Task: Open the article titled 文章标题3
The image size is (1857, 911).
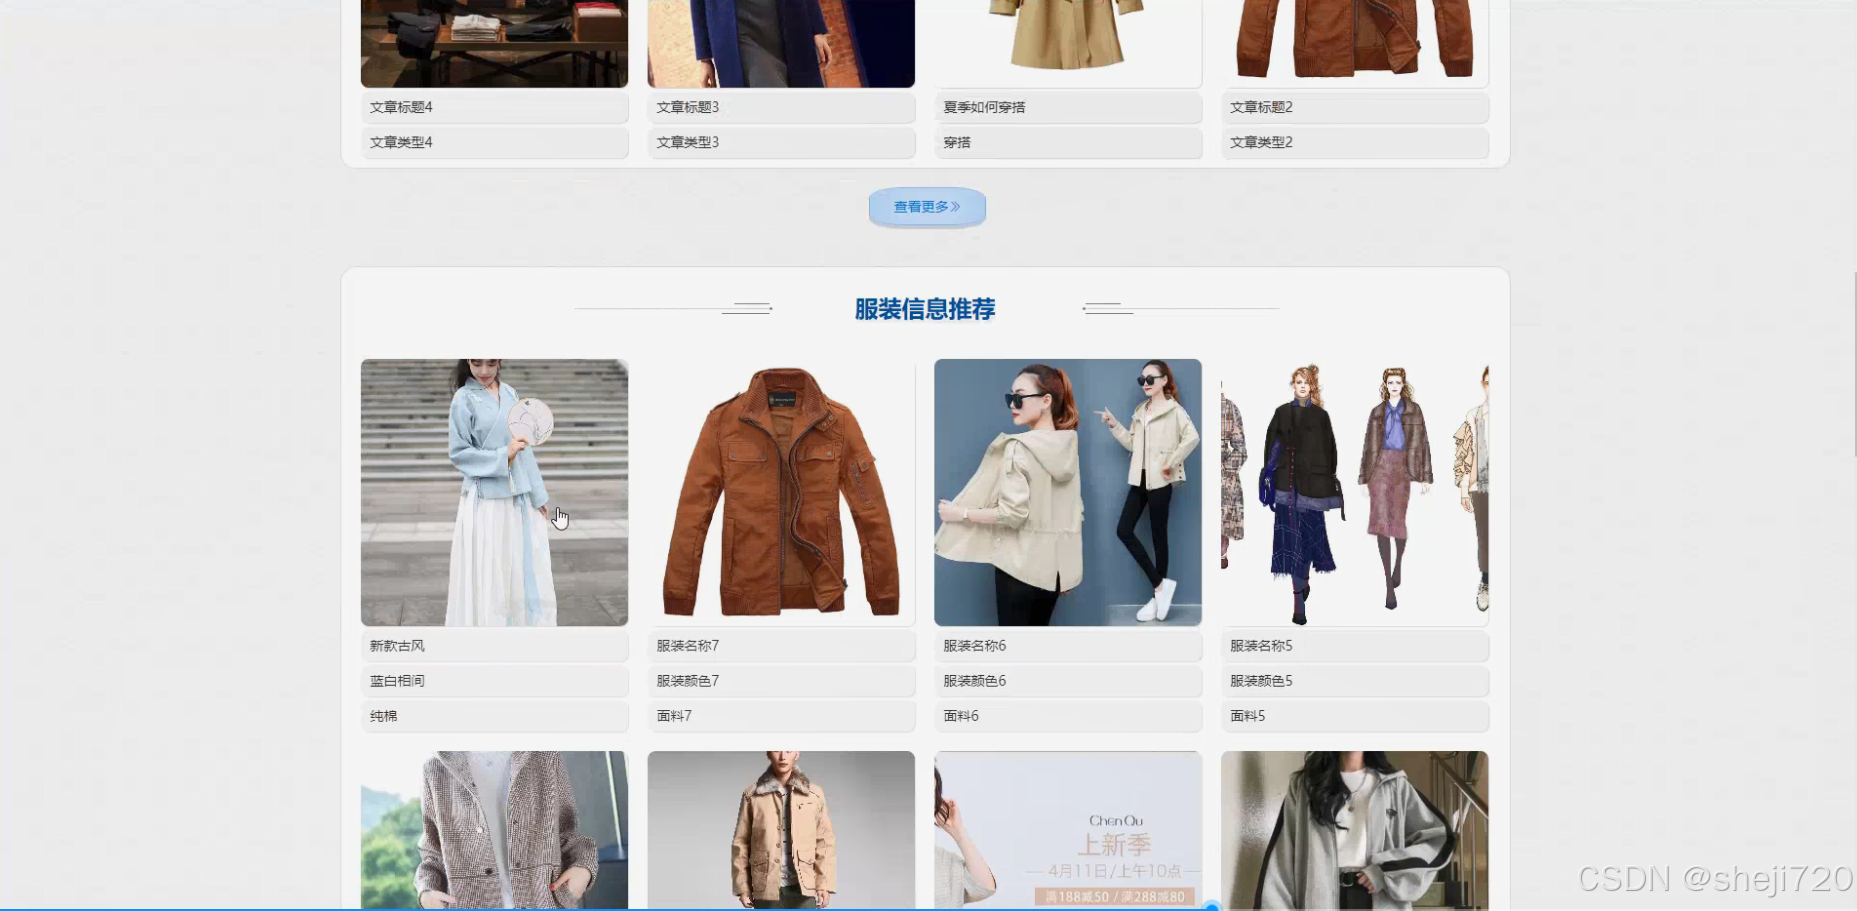Action: [781, 107]
